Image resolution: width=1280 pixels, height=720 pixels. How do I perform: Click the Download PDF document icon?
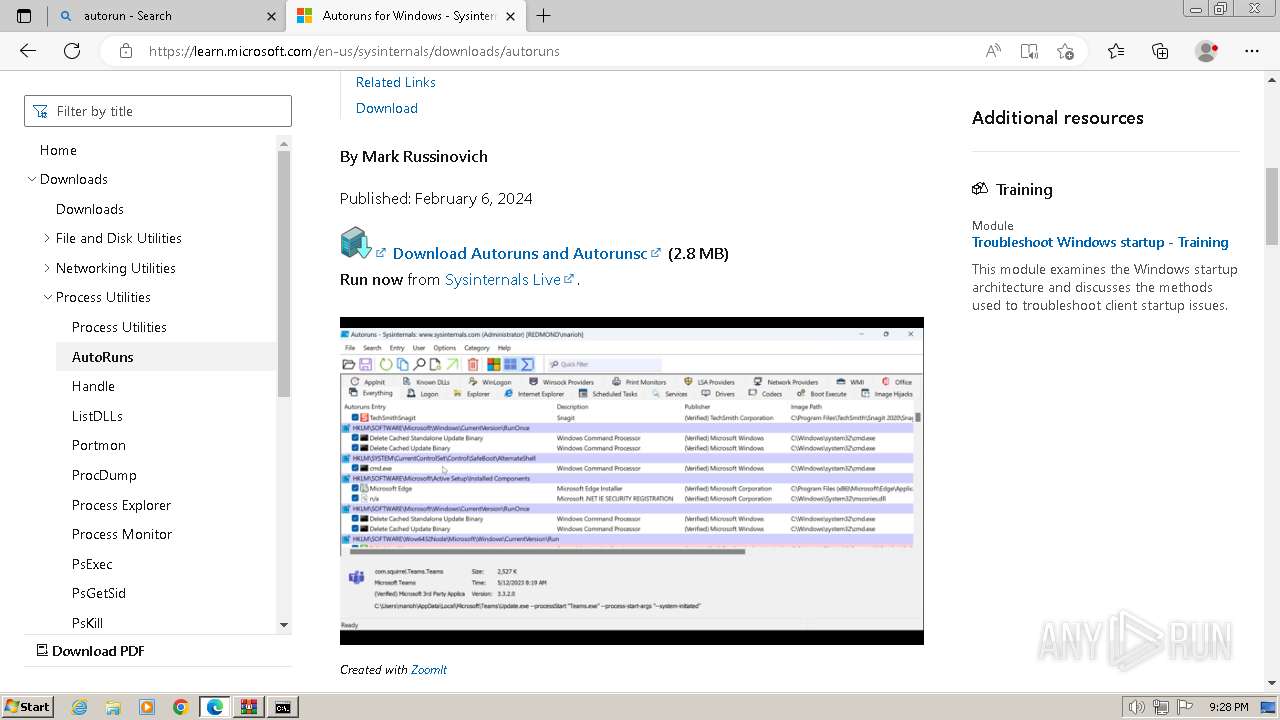pos(42,650)
